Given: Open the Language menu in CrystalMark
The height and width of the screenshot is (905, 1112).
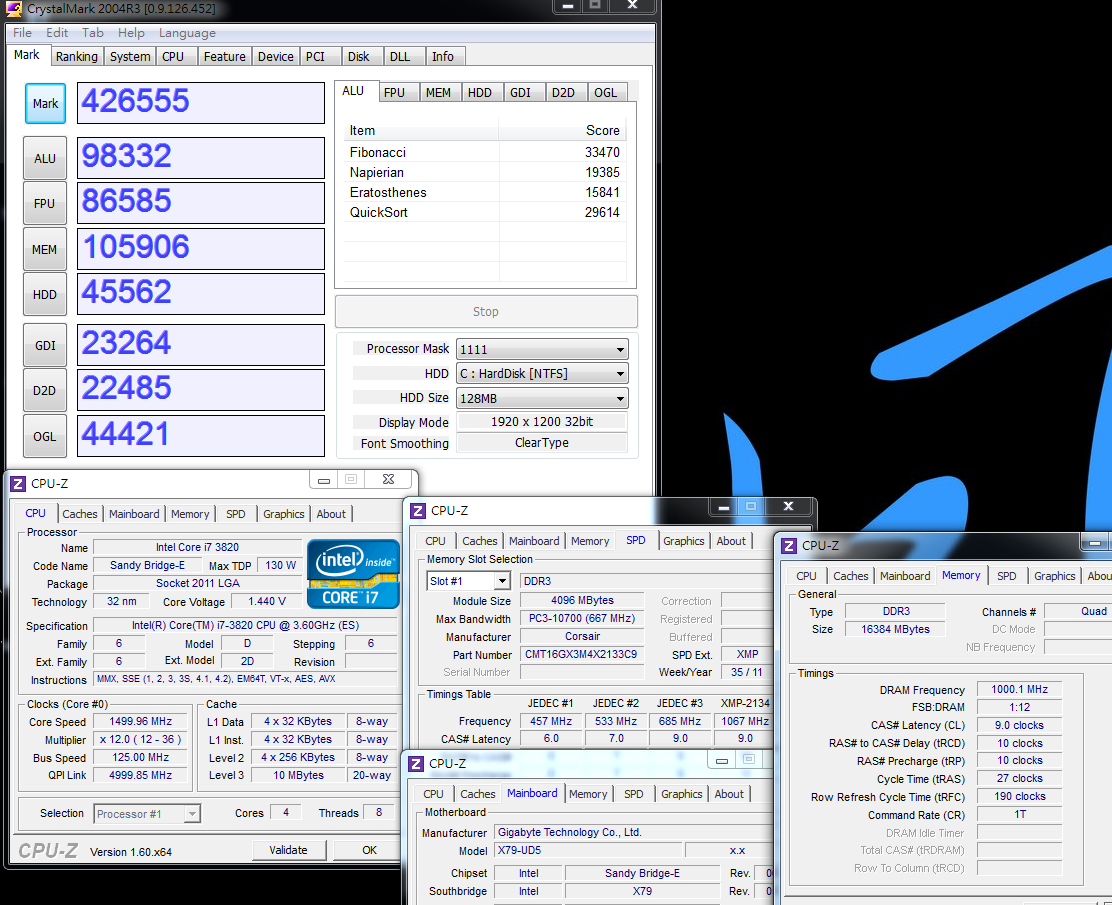Looking at the screenshot, I should 187,33.
